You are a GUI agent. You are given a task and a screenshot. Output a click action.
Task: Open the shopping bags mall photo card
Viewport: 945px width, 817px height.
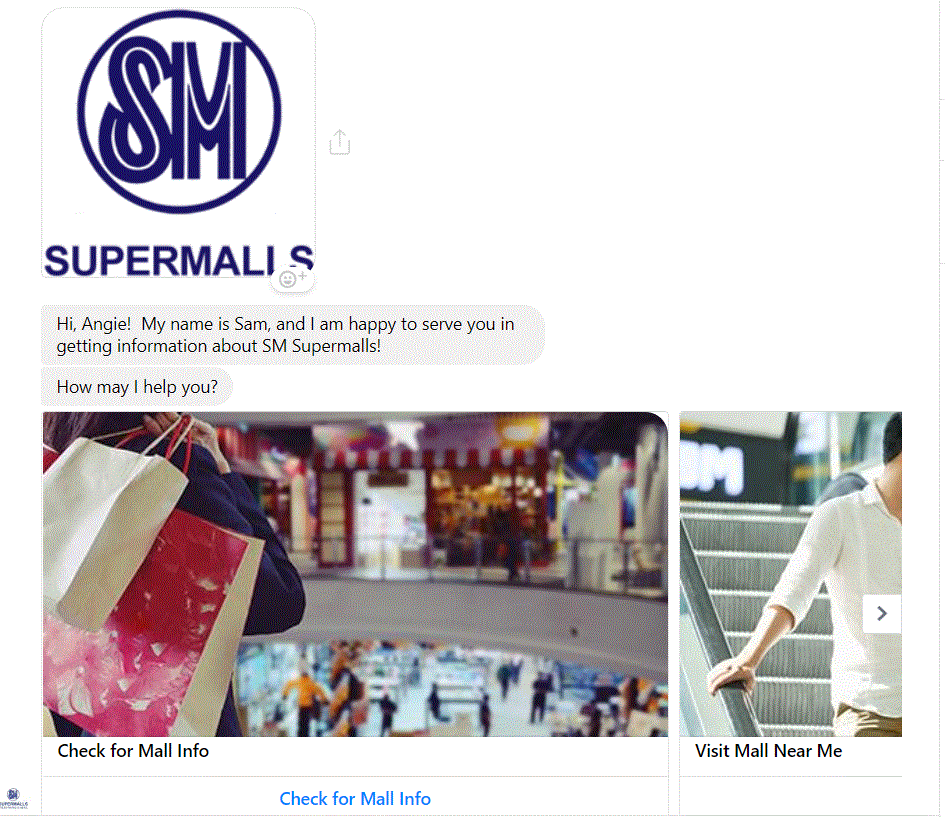point(355,574)
